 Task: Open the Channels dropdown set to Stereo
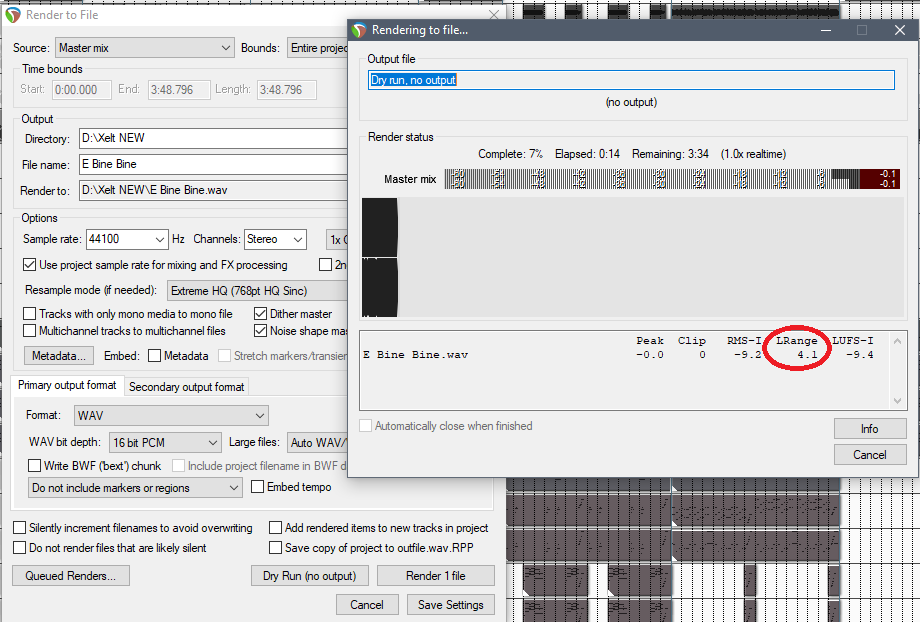pyautogui.click(x=275, y=239)
